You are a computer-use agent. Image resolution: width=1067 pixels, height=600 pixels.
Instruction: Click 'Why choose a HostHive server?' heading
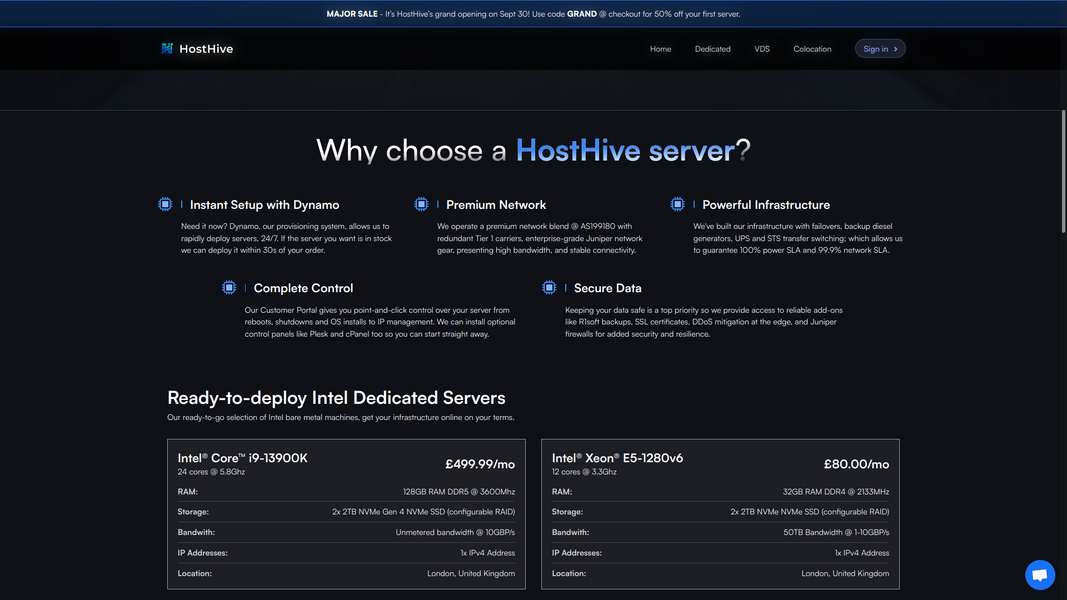[534, 150]
